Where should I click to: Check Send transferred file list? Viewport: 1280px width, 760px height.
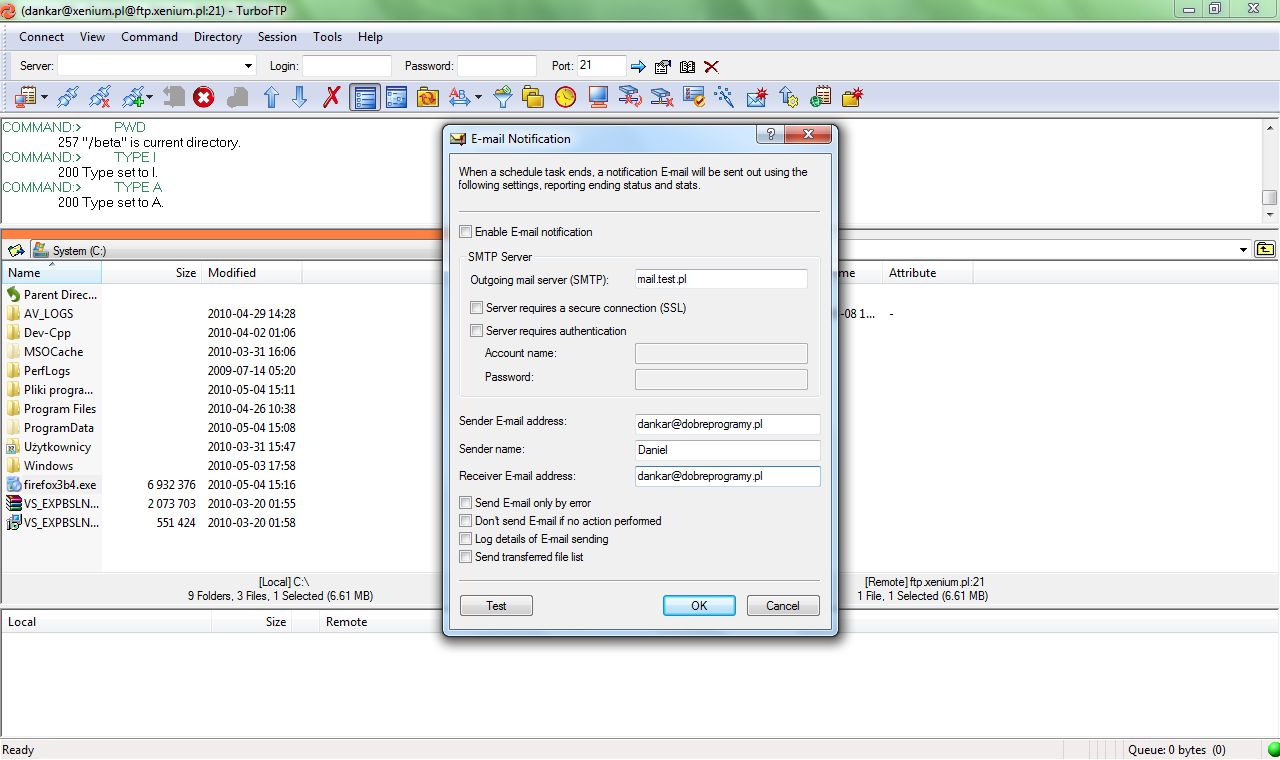465,557
